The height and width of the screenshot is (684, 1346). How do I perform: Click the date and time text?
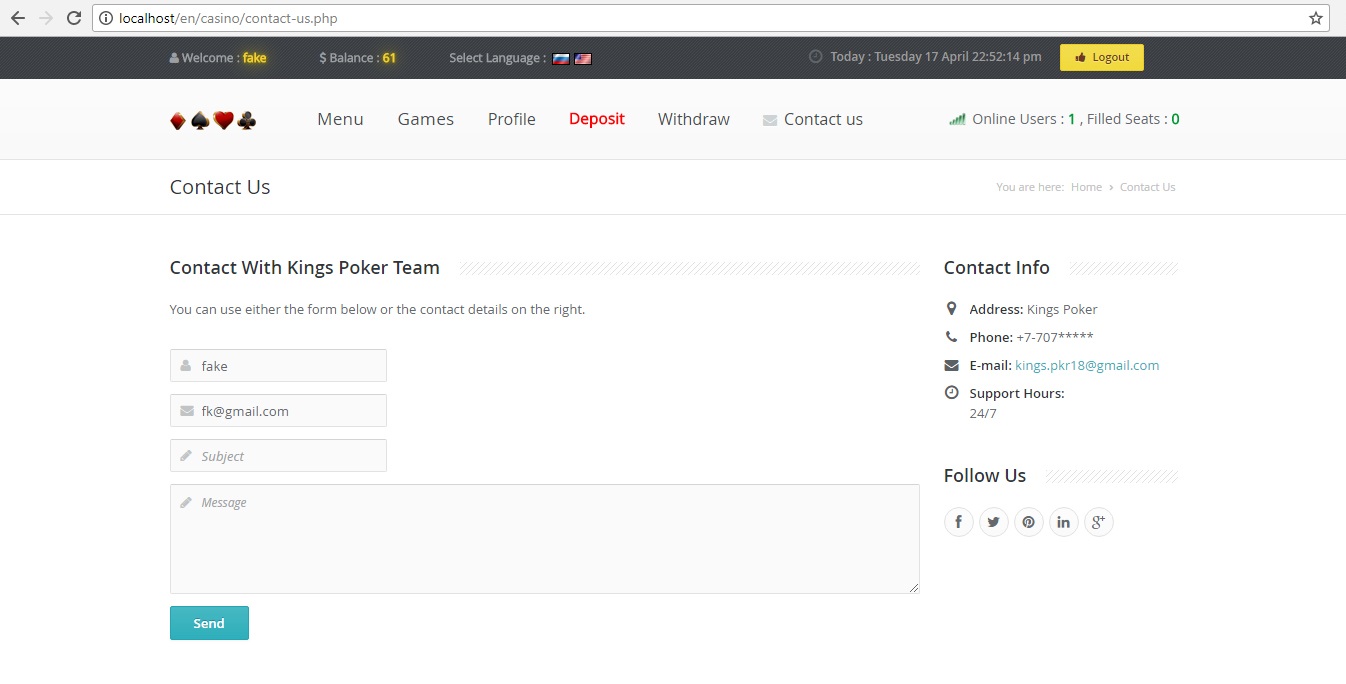pyautogui.click(x=936, y=57)
